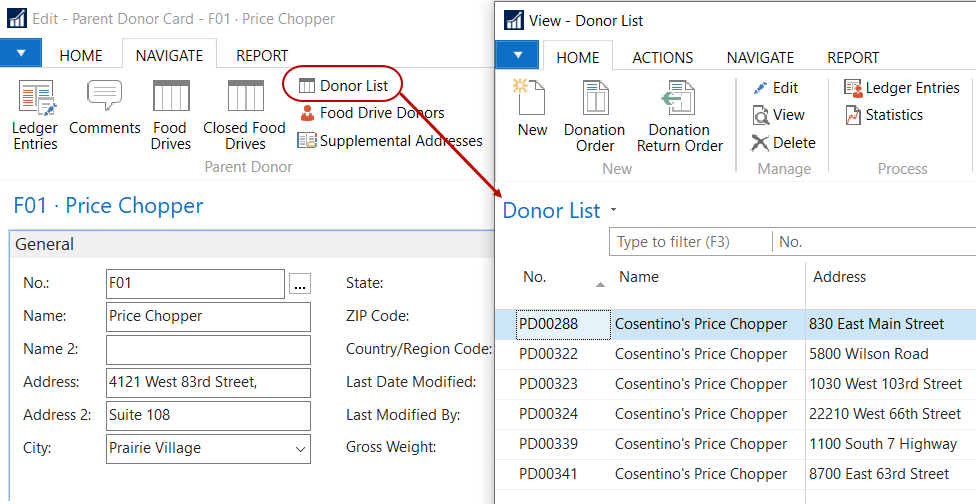Switch to REPORT tab in Parent Donor Card
The image size is (976, 504).
click(262, 56)
